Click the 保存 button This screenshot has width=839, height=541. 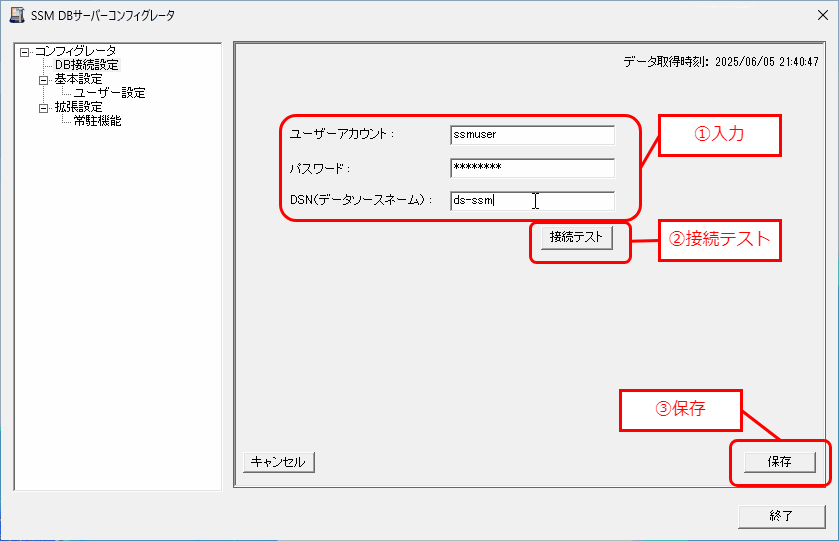coord(780,462)
